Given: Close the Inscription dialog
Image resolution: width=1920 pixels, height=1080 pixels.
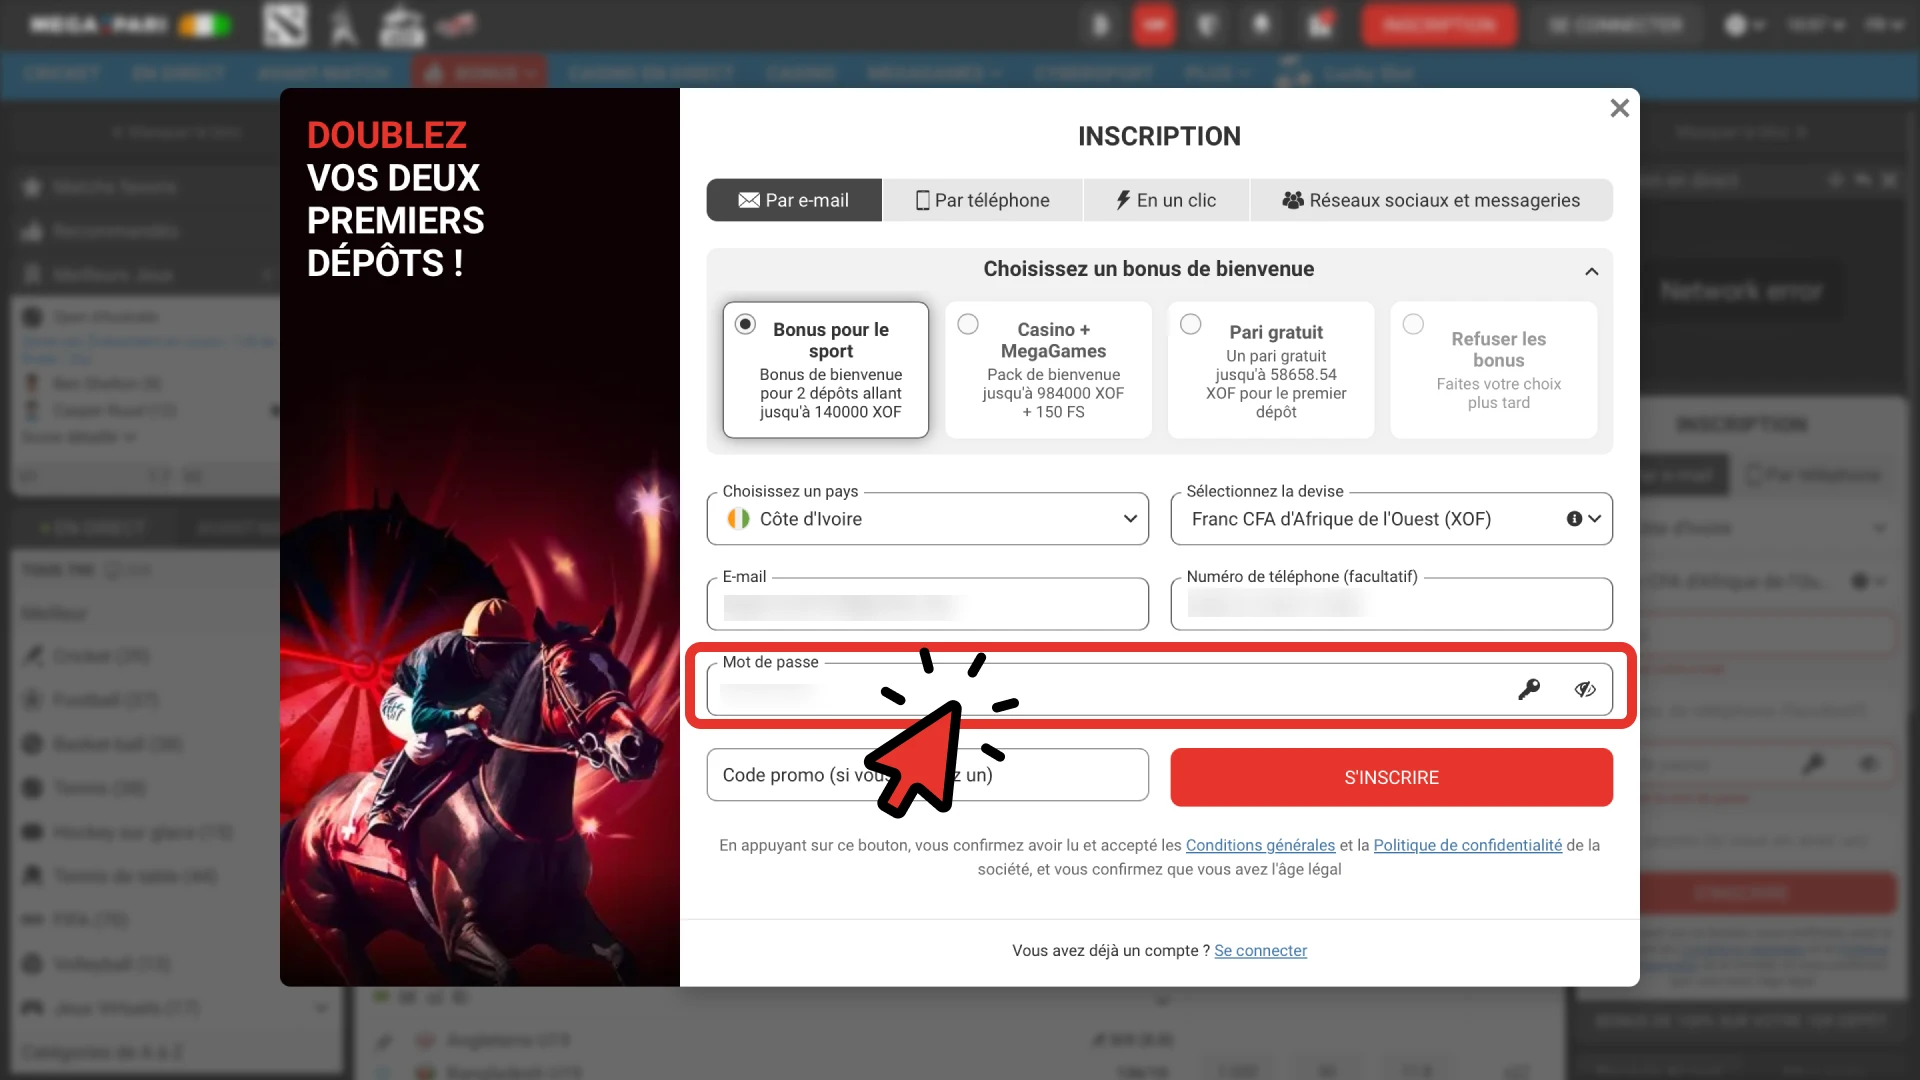Looking at the screenshot, I should click(x=1619, y=108).
